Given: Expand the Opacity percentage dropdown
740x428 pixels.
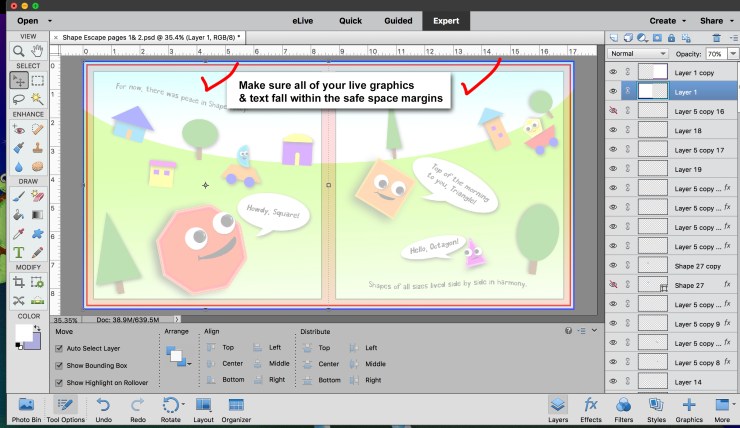Looking at the screenshot, I should 733,53.
